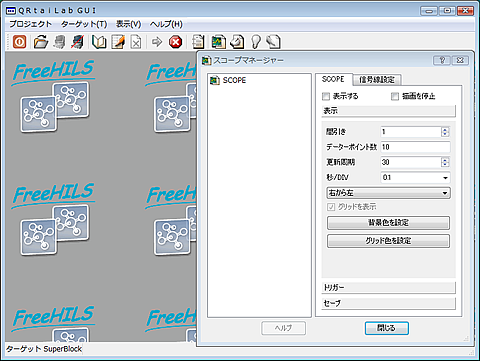Viewport: 480px width, 361px height.
Task: Click the 閉じる button
Action: [x=387, y=328]
